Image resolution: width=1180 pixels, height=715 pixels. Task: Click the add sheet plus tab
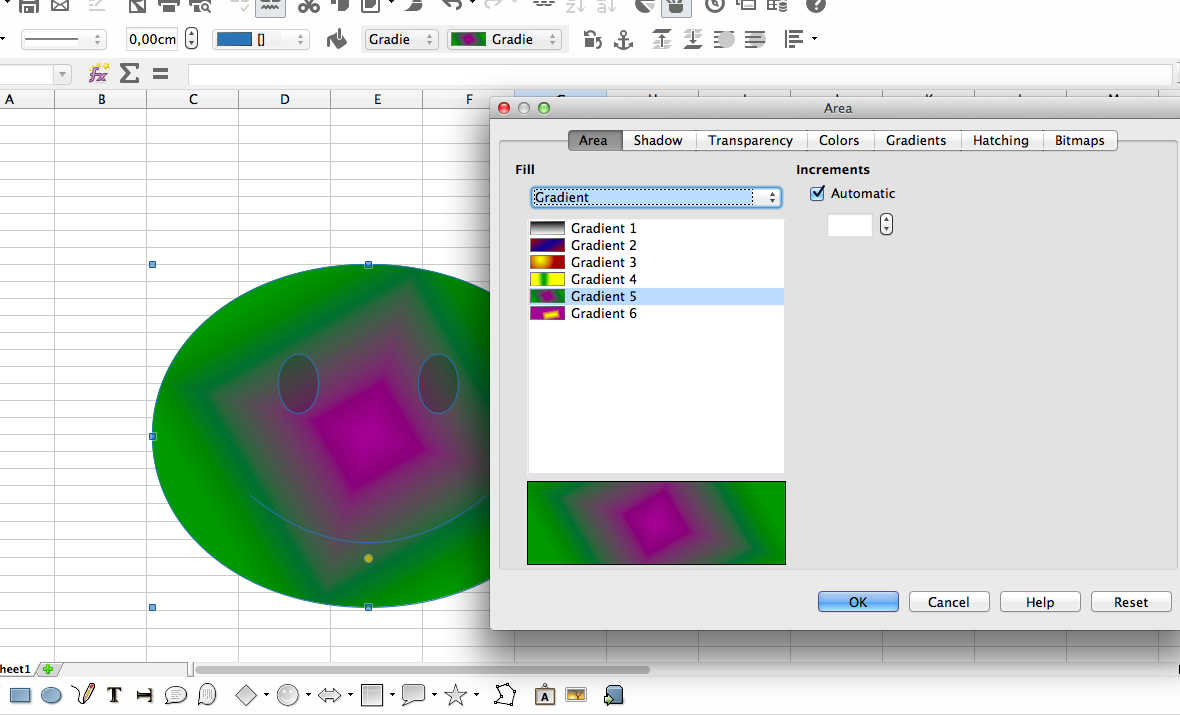47,669
